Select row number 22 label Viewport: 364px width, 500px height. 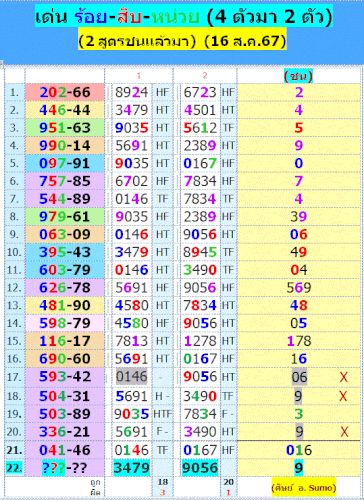[14, 468]
